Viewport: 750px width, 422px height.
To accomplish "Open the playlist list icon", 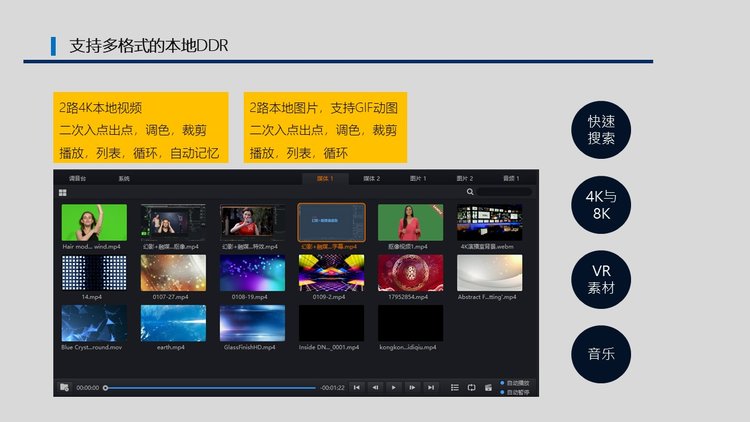I will click(x=455, y=387).
